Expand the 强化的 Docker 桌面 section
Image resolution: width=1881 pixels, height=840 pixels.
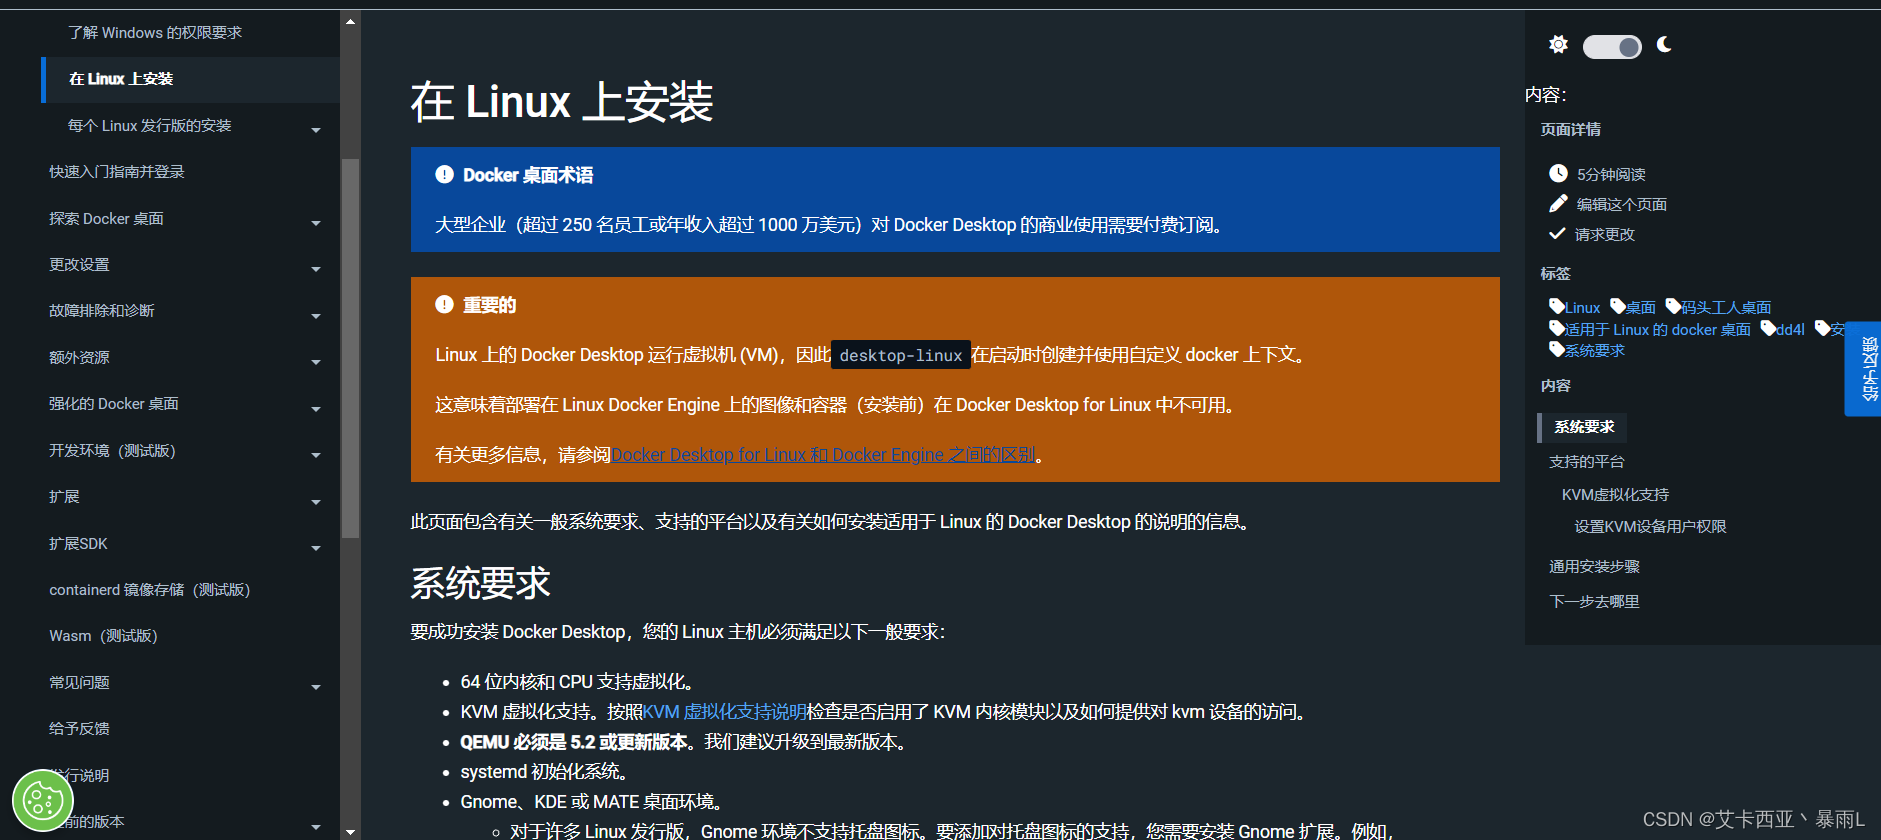pyautogui.click(x=316, y=409)
